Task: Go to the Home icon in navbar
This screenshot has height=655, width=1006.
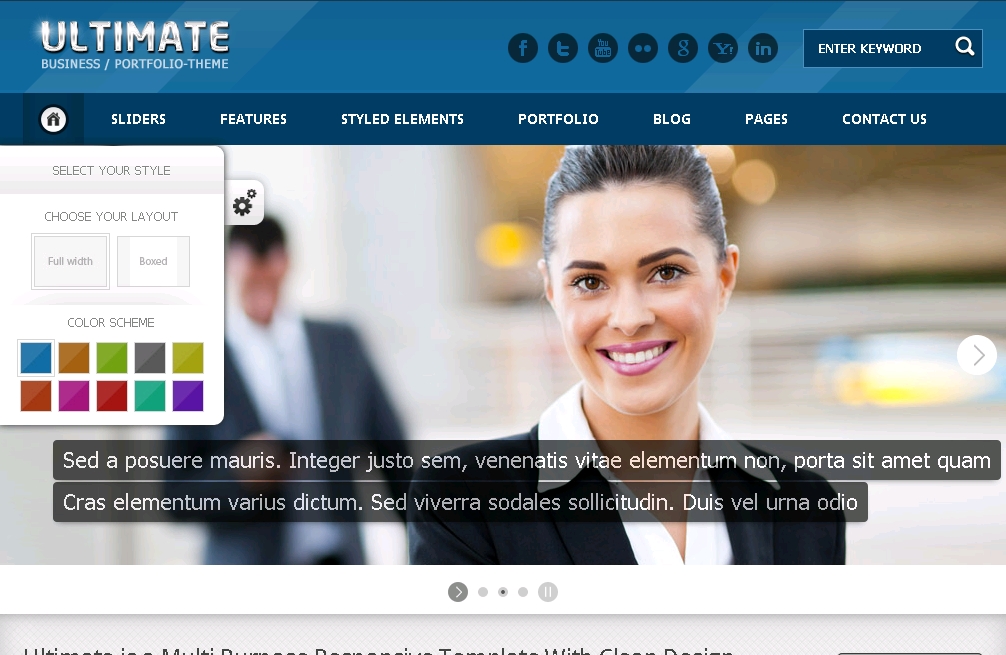Action: pos(54,119)
